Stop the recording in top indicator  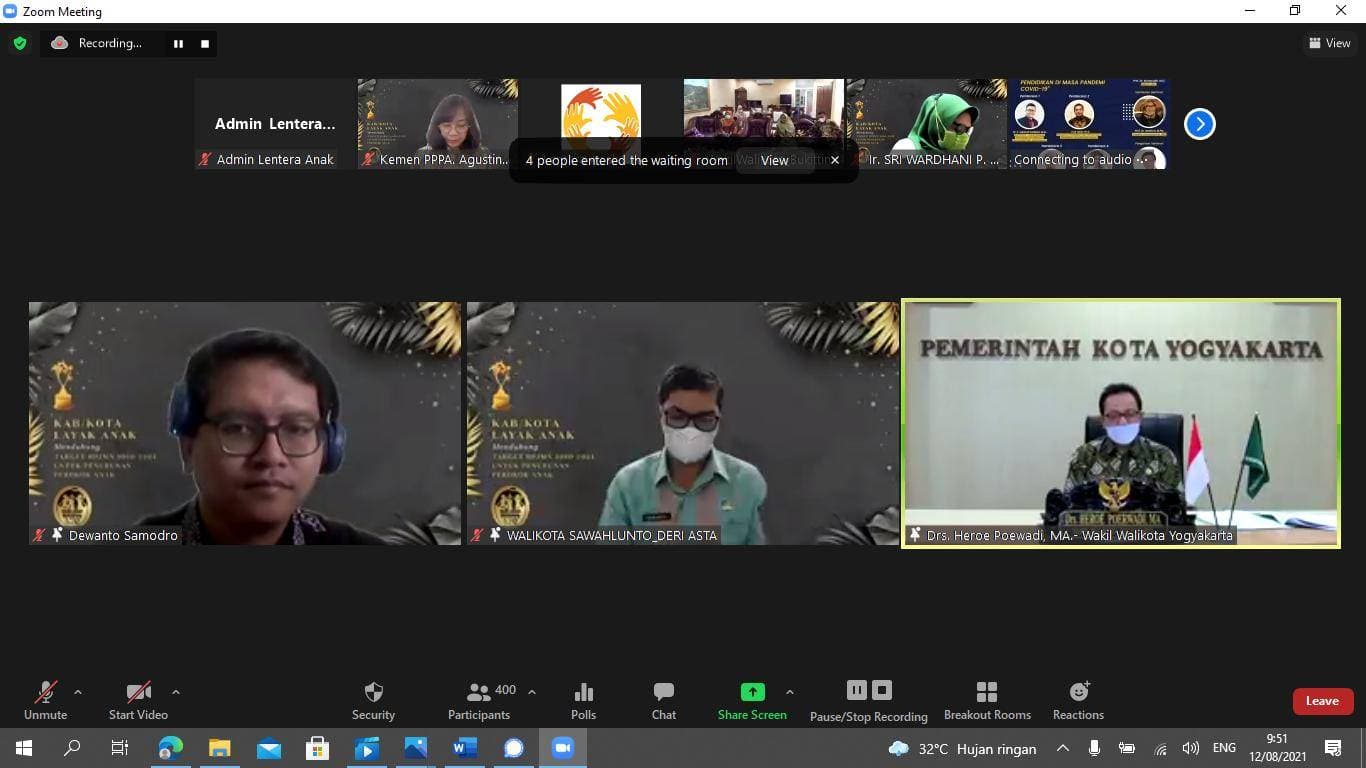tap(205, 43)
